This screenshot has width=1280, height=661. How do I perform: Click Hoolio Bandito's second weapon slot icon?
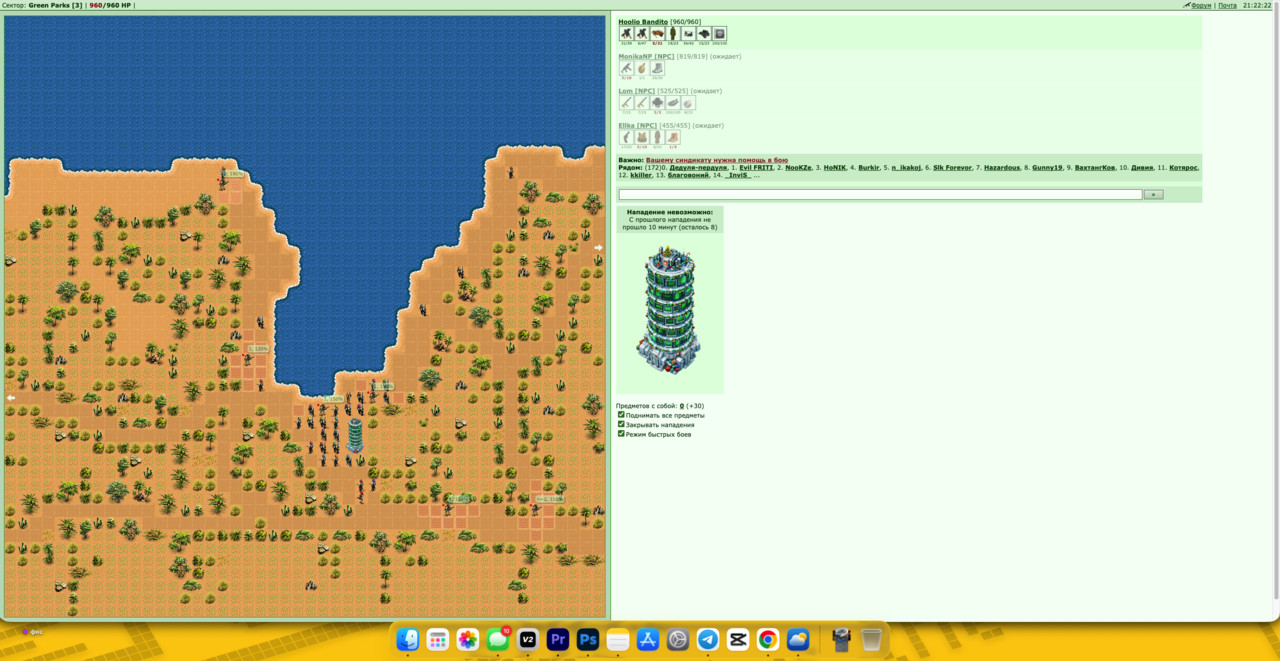point(642,34)
